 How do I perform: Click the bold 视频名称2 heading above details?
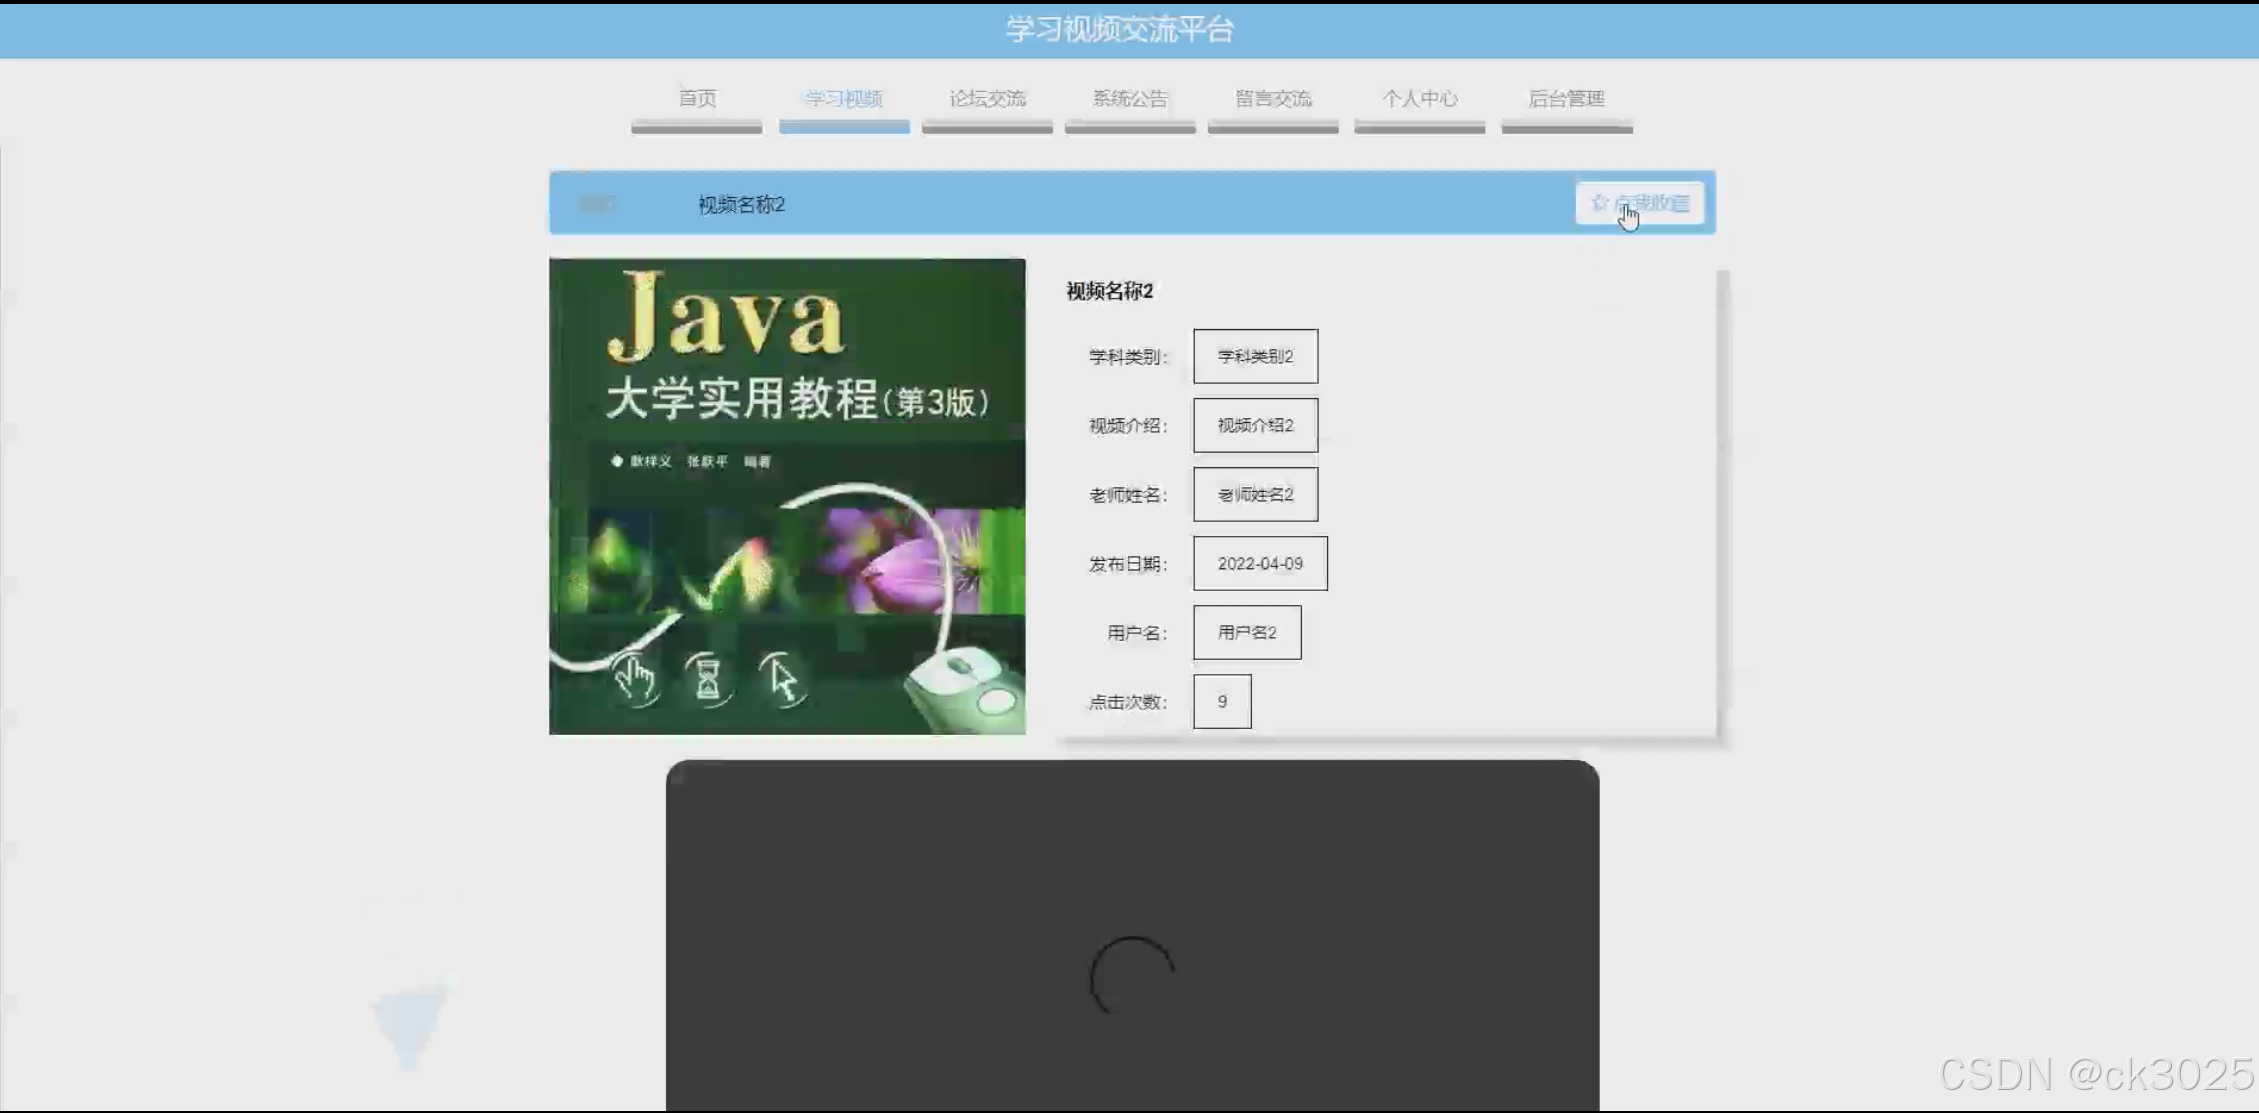tap(1109, 291)
